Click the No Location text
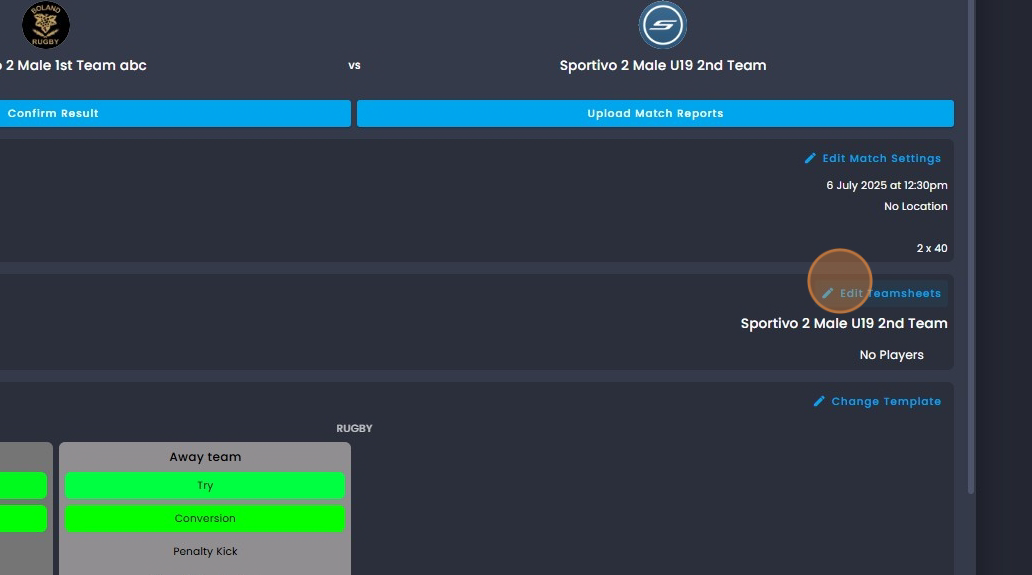 click(x=916, y=207)
